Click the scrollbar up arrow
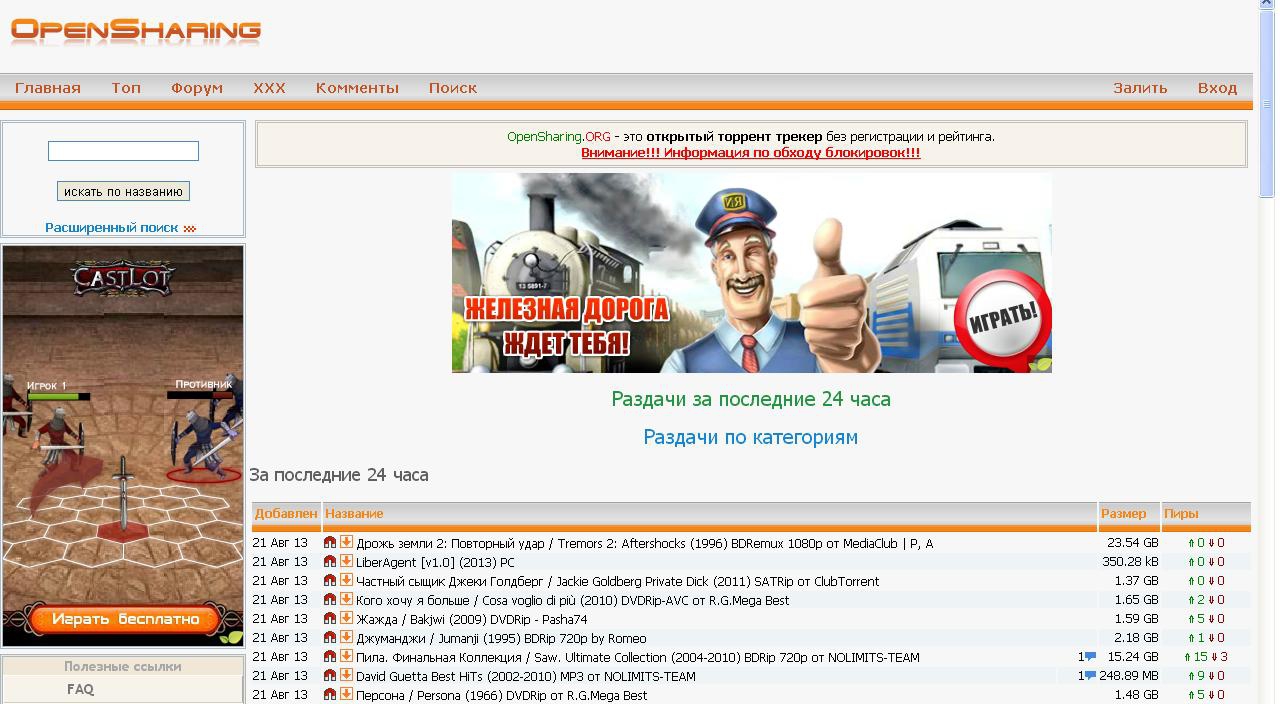Image resolution: width=1280 pixels, height=704 pixels. pyautogui.click(x=1267, y=5)
